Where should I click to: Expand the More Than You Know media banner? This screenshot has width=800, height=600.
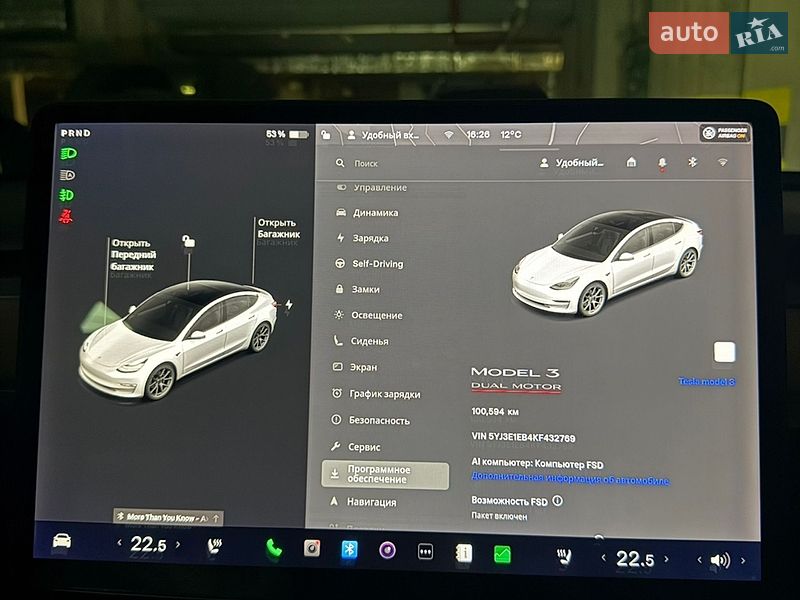tap(168, 517)
